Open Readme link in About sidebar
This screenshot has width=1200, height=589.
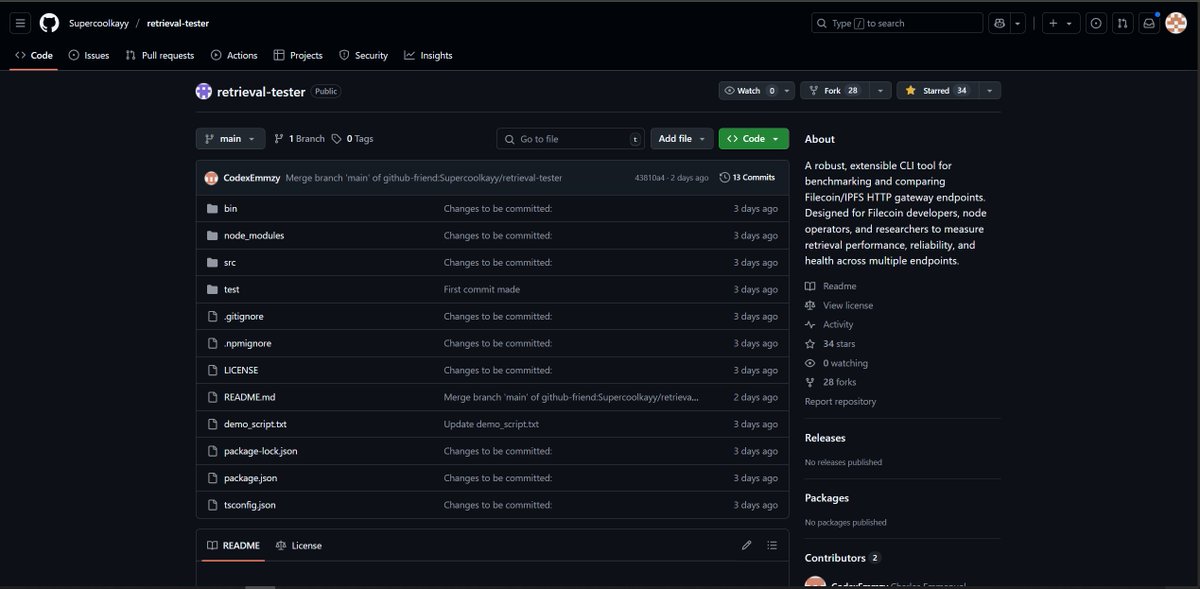tap(831, 286)
